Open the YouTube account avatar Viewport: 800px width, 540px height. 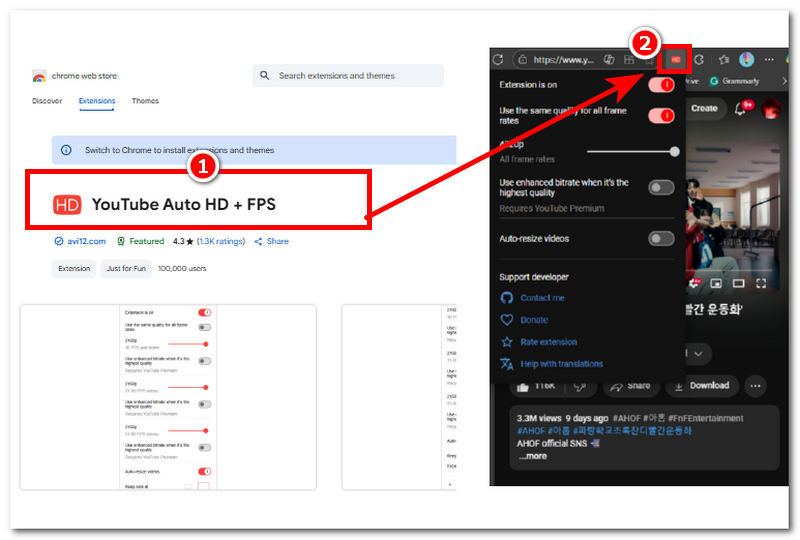tap(770, 109)
